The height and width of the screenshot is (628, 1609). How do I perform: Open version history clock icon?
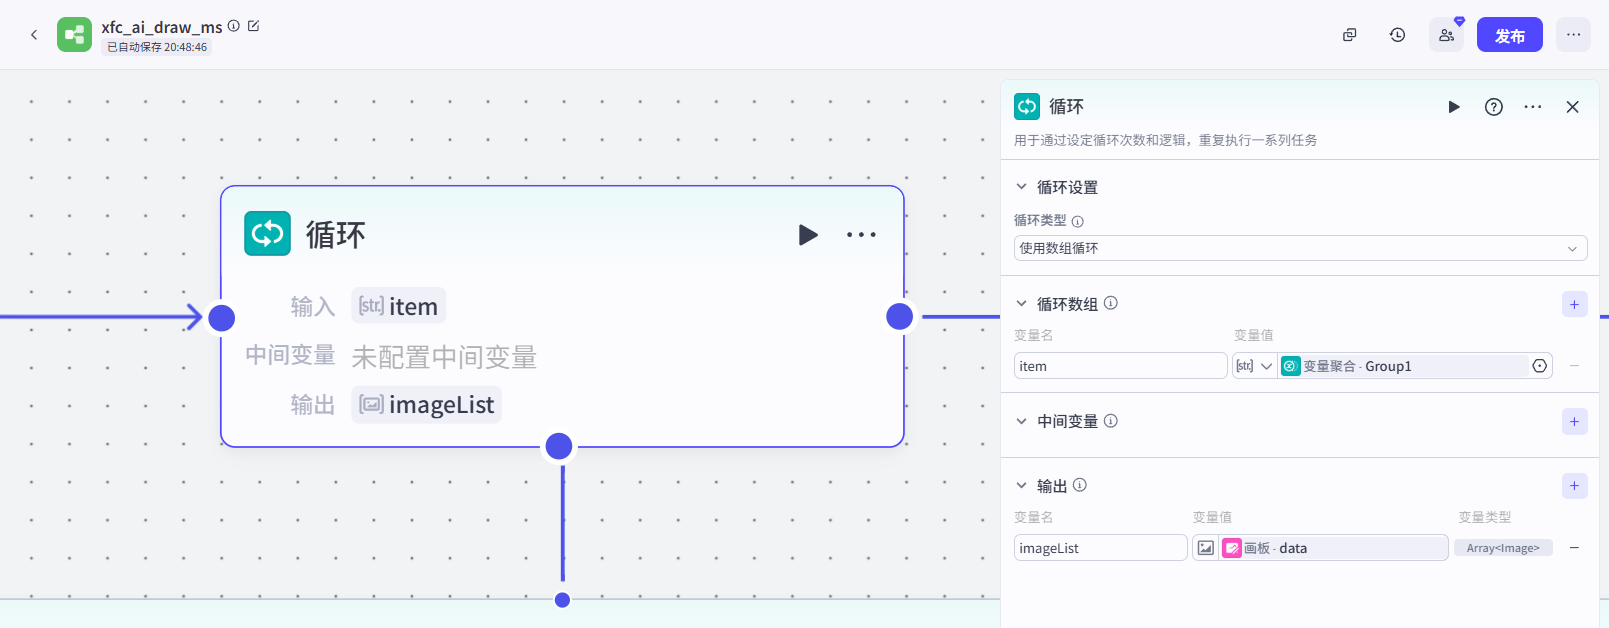[1397, 35]
